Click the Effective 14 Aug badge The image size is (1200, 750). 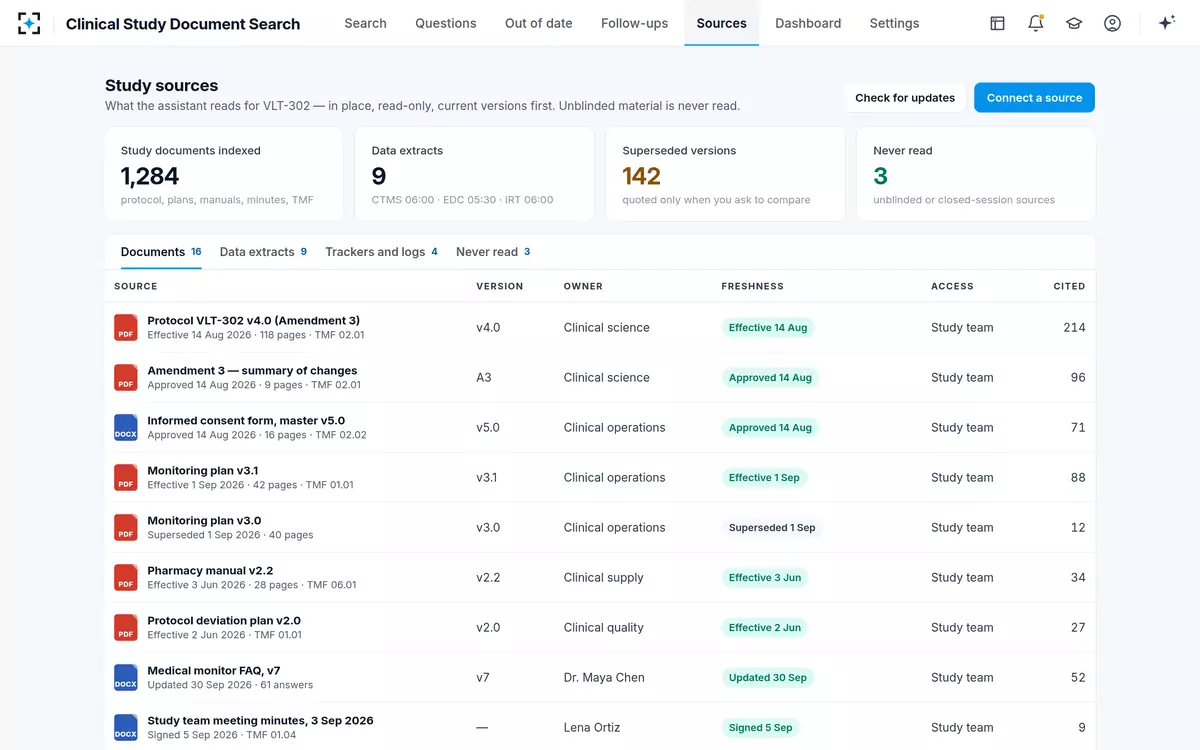(768, 328)
